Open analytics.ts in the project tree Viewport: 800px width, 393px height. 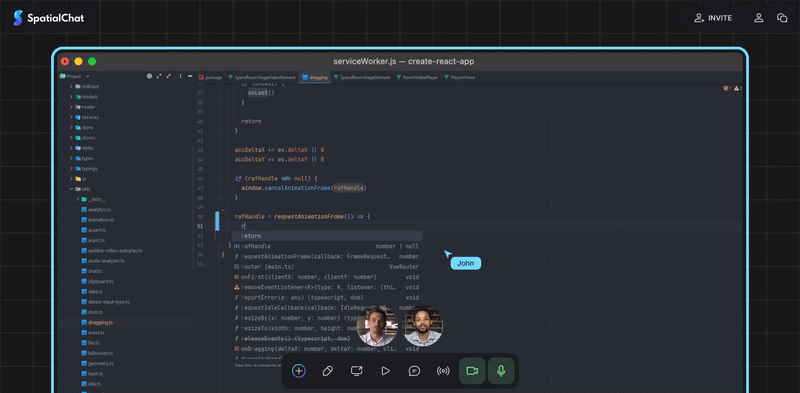point(96,210)
